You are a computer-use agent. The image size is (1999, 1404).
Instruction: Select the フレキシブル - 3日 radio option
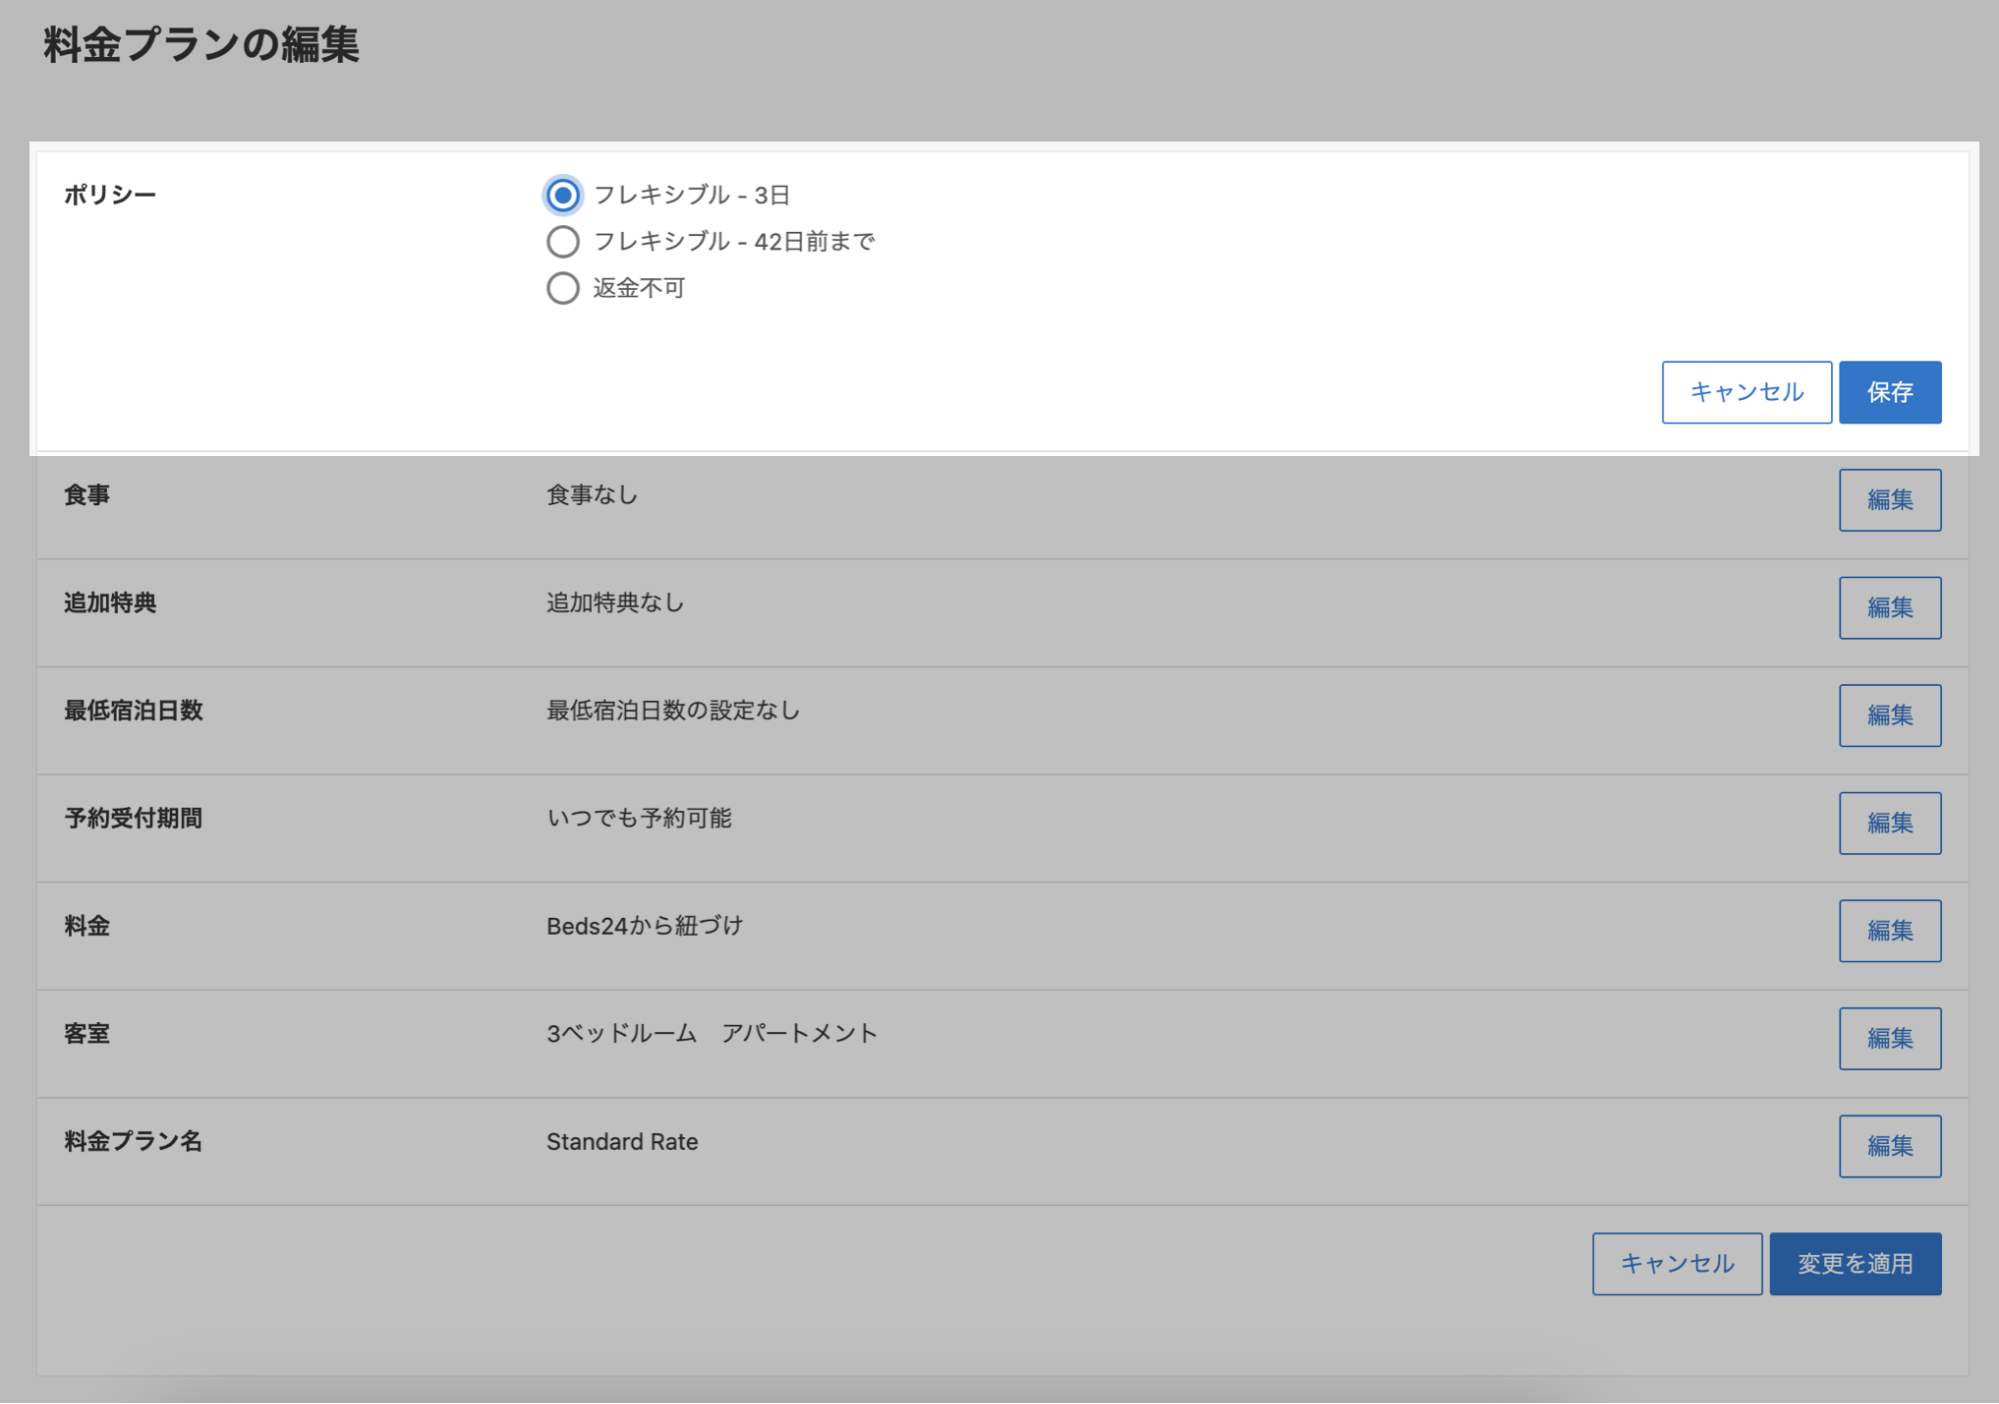tap(562, 195)
